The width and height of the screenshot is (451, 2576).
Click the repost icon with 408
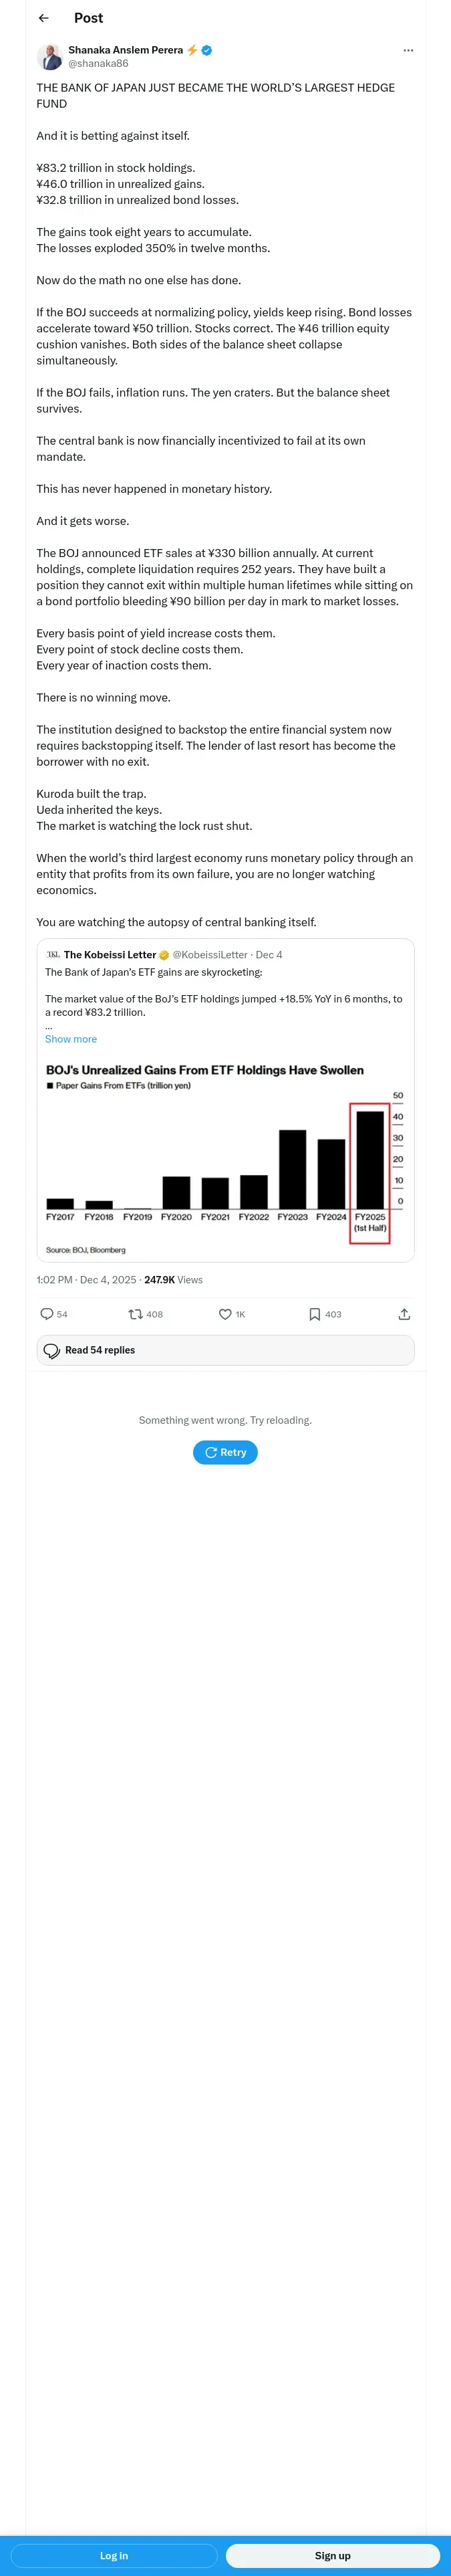136,1314
